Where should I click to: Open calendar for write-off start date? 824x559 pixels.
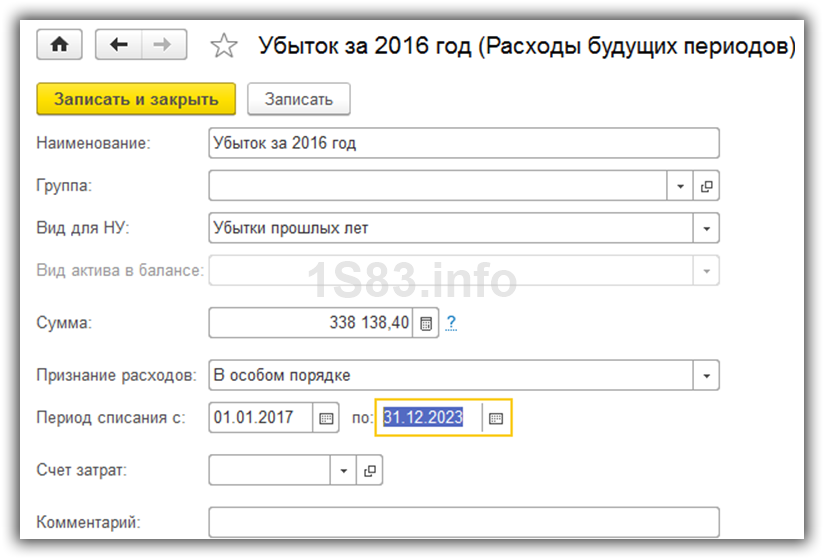coord(326,418)
